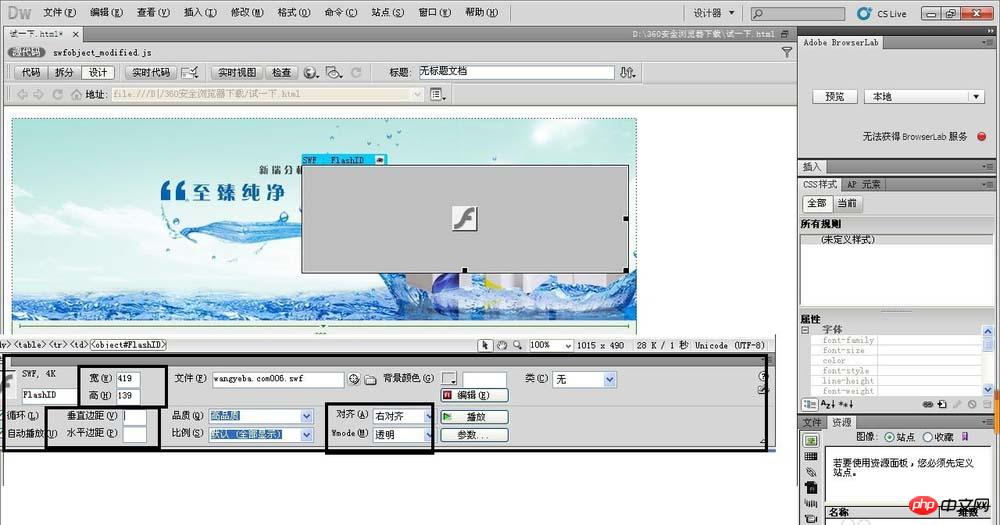Click the 宽 width input field
This screenshot has width=1000, height=525.
pyautogui.click(x=128, y=379)
